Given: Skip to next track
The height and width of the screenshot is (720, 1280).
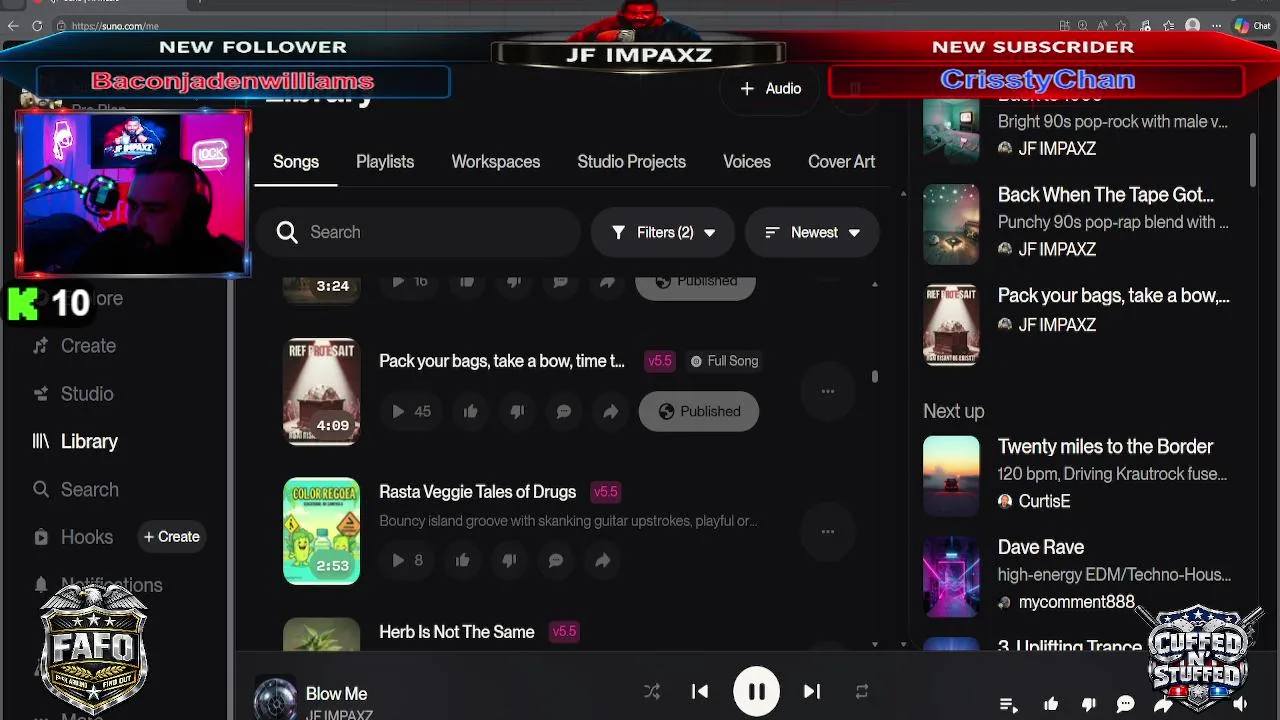Looking at the screenshot, I should tap(812, 691).
